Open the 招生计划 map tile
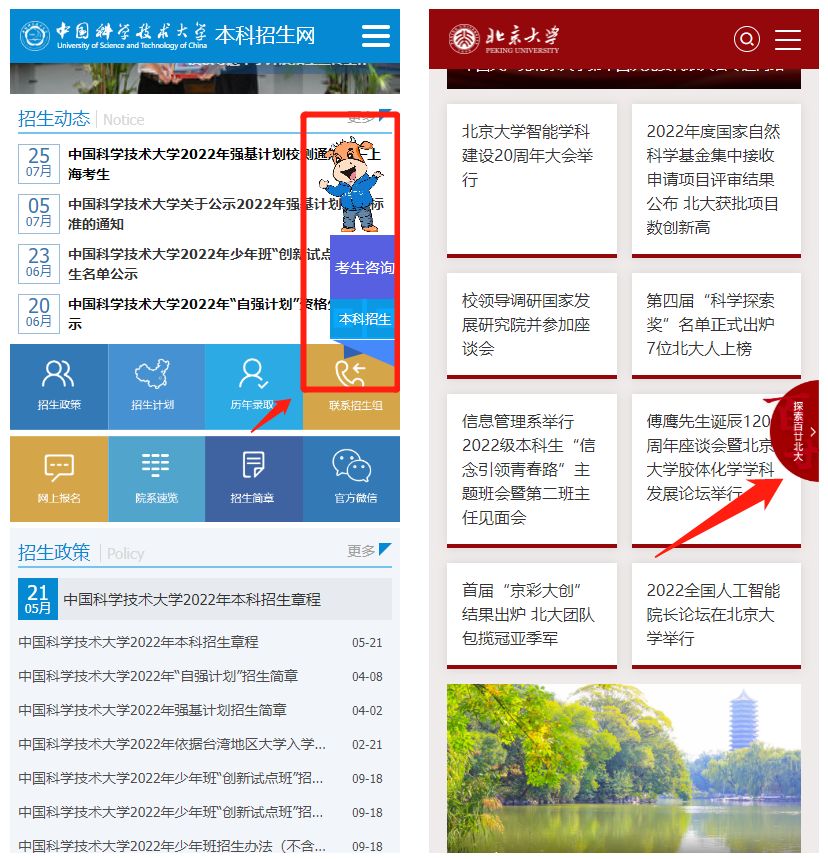The width and height of the screenshot is (828, 859). click(x=157, y=387)
